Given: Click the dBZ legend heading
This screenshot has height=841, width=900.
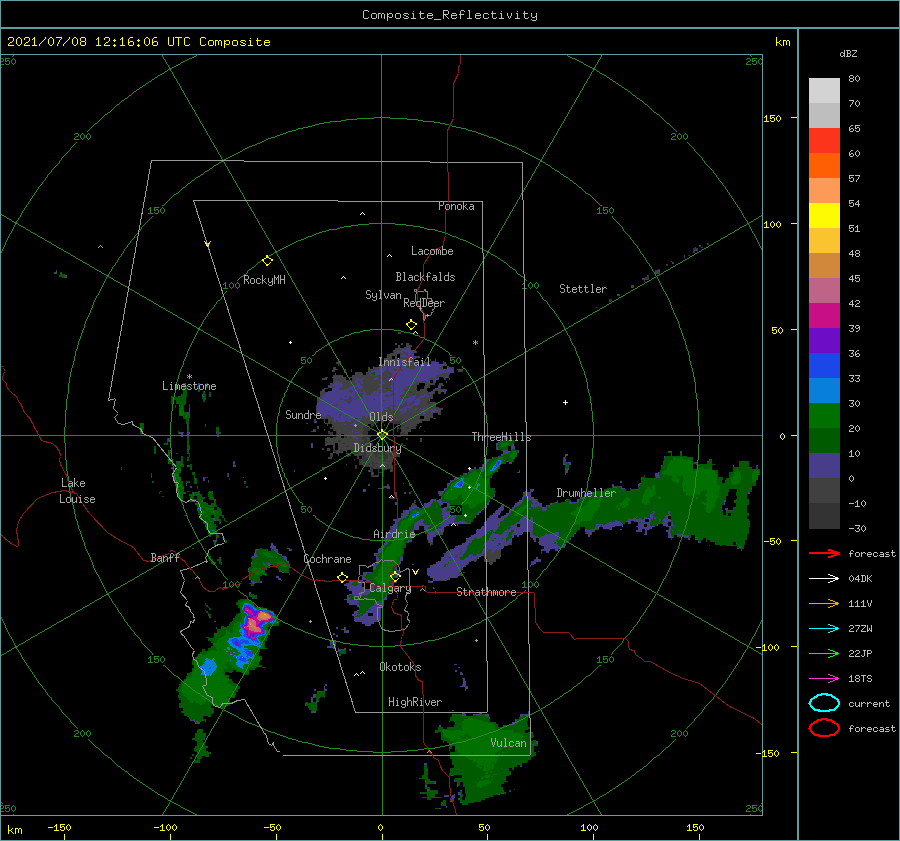Looking at the screenshot, I should 848,54.
